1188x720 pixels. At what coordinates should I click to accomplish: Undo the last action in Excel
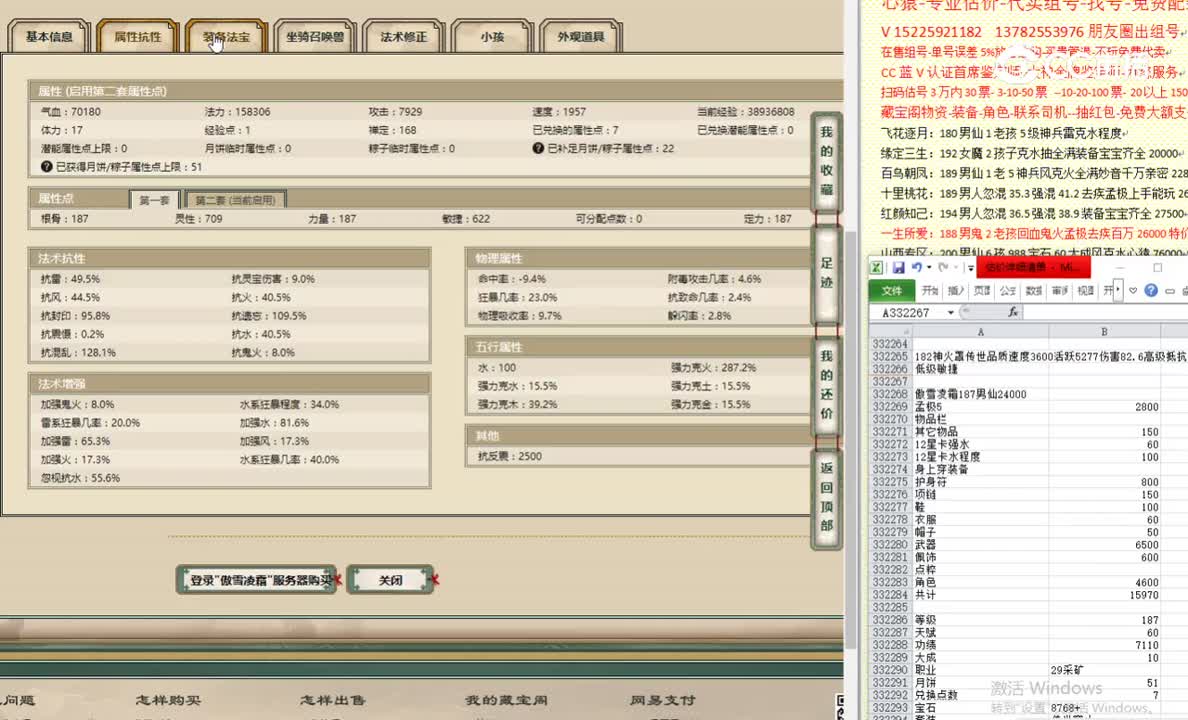tap(916, 268)
